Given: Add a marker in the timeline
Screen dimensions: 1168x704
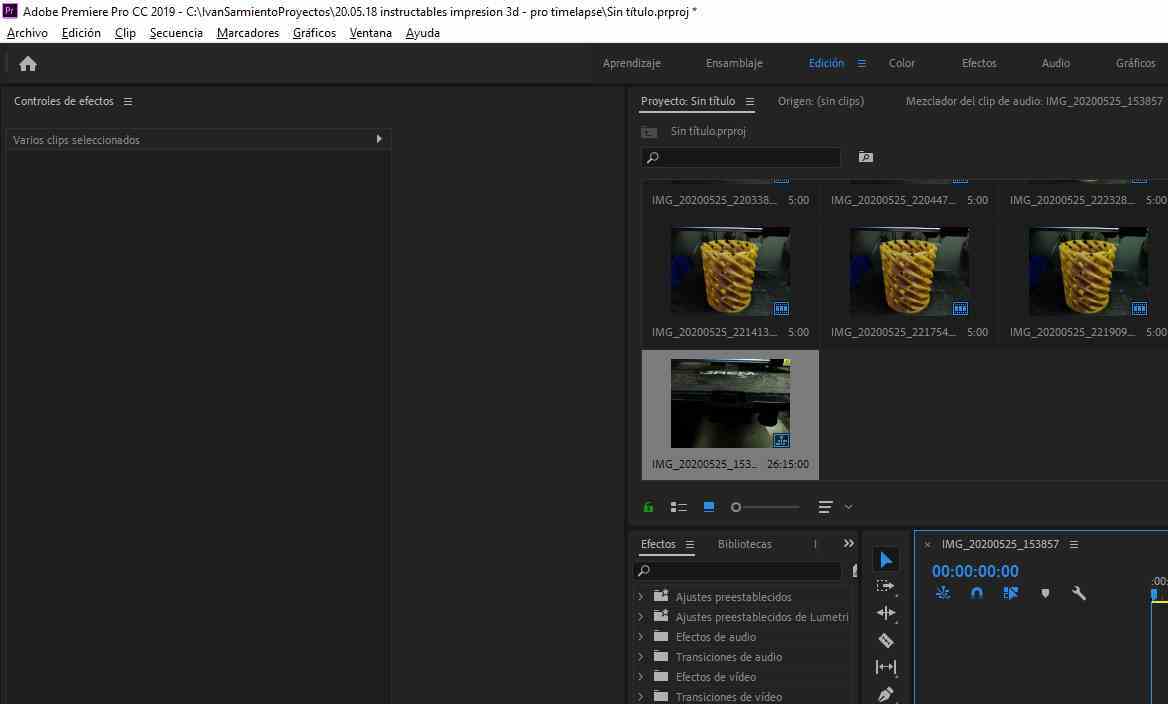Looking at the screenshot, I should click(1045, 594).
